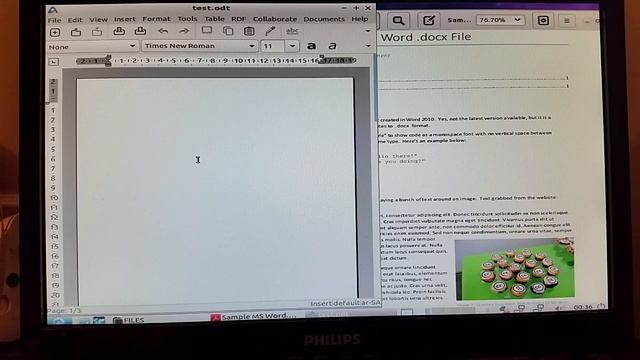Click the Copy toolbar icon
This screenshot has height=360, width=640.
tap(228, 31)
